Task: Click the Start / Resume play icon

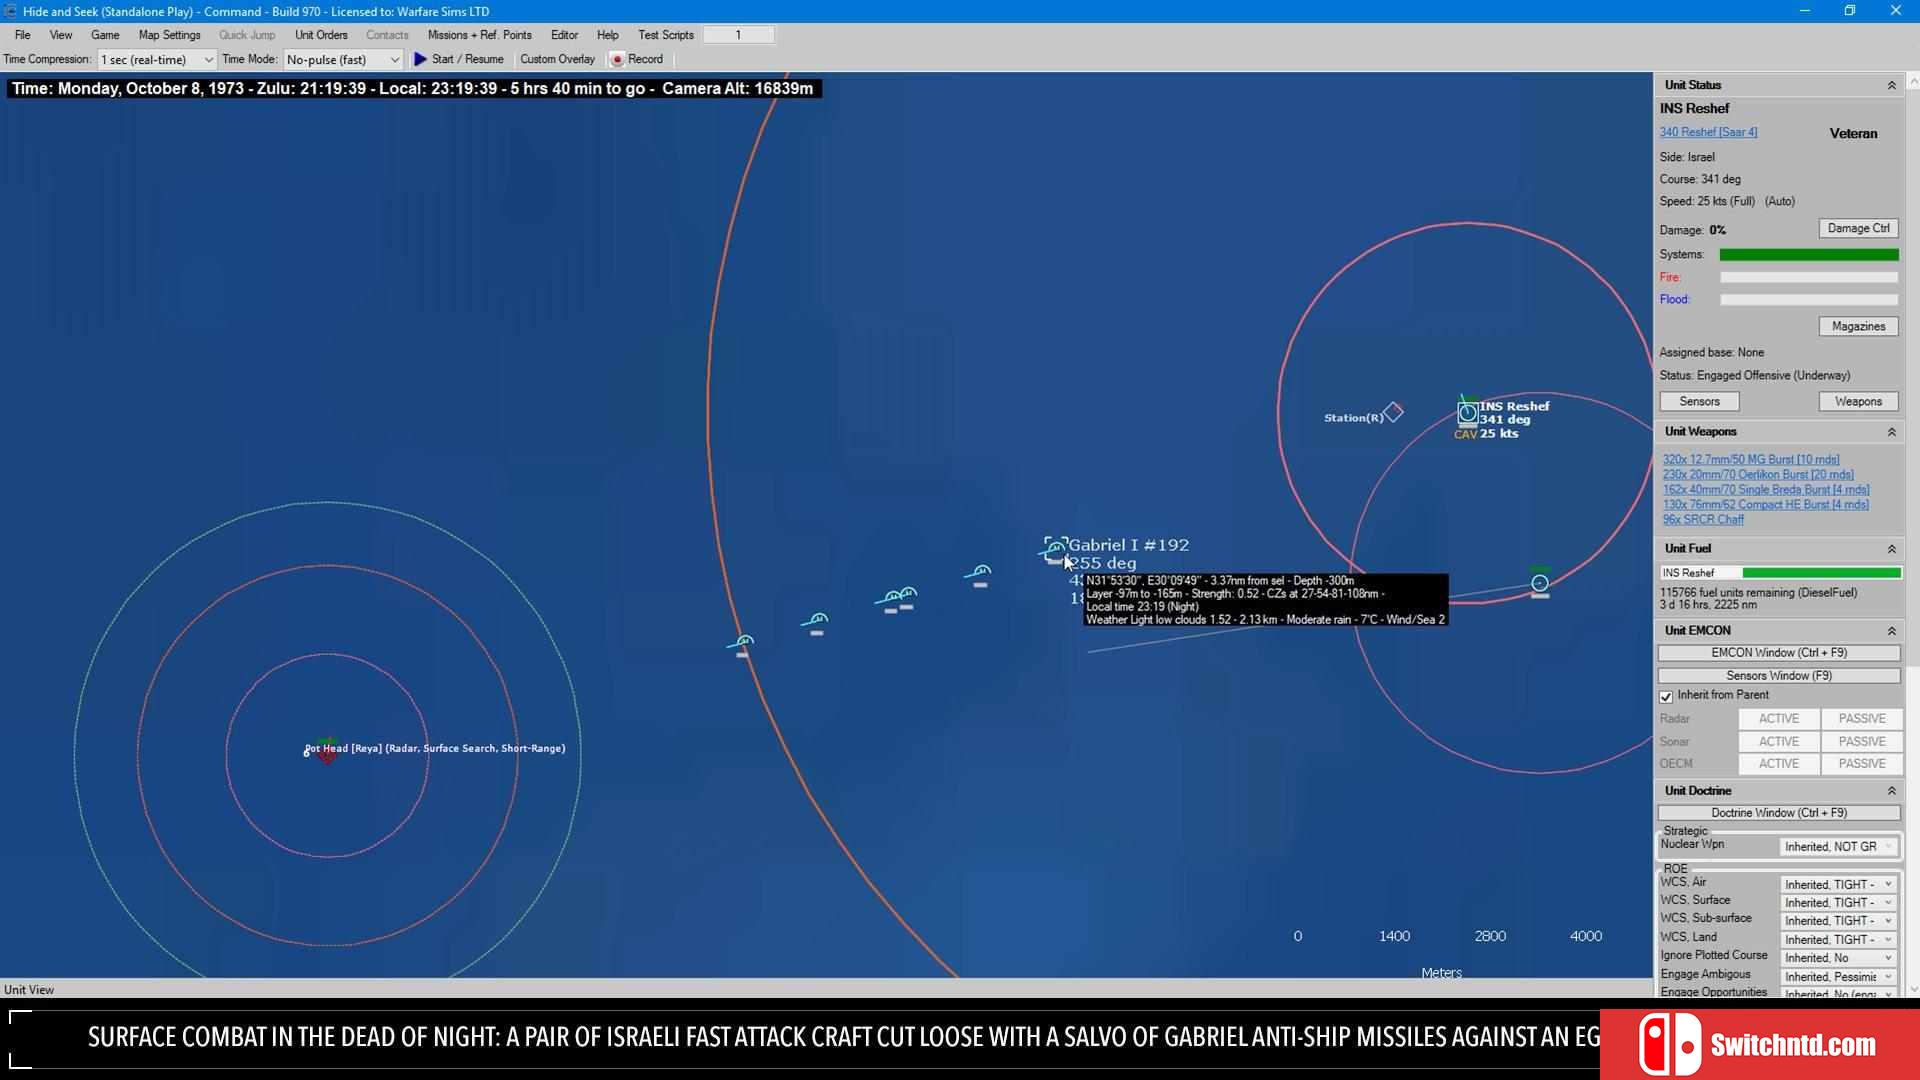Action: click(420, 59)
